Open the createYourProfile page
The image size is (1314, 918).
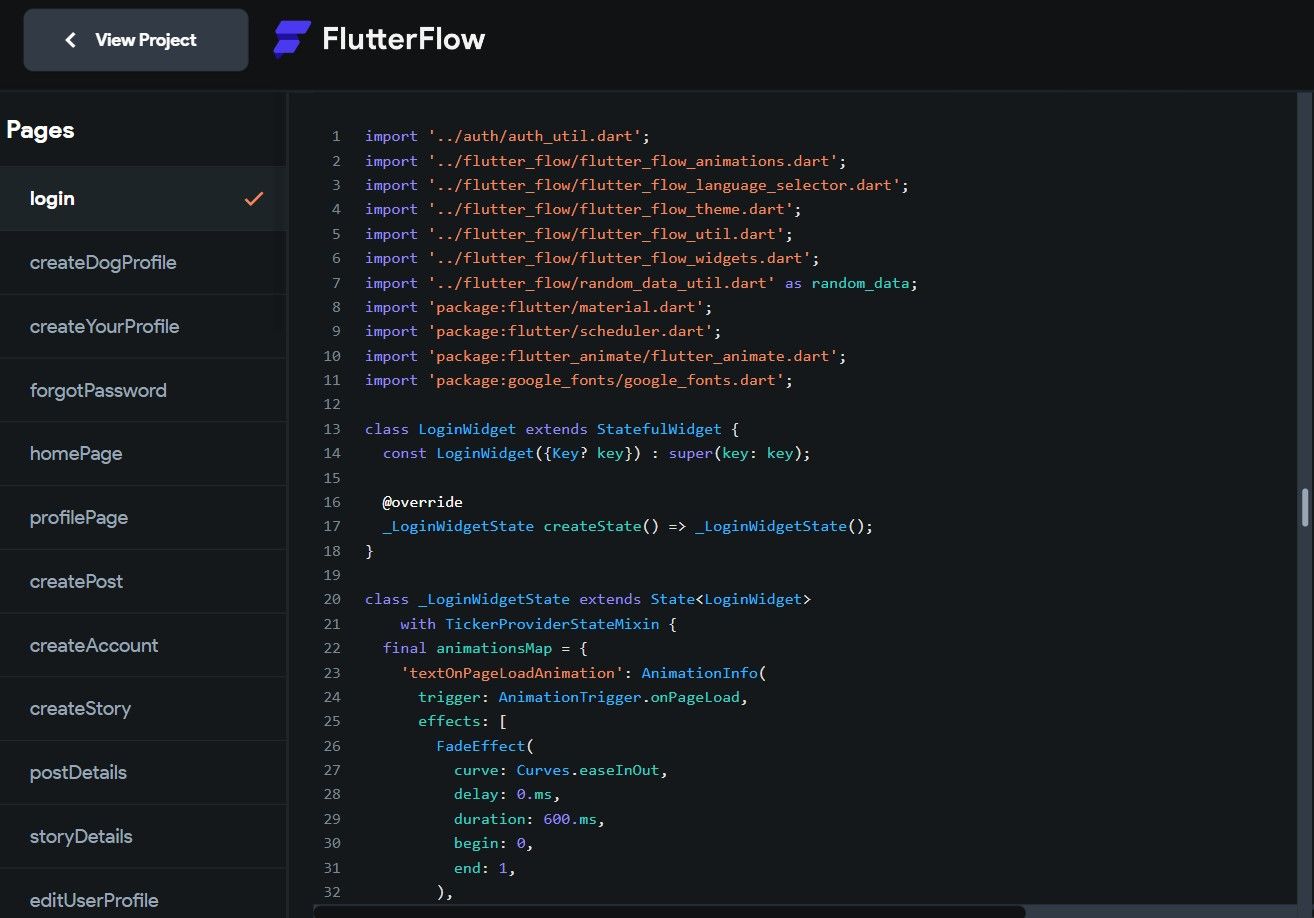pos(104,326)
